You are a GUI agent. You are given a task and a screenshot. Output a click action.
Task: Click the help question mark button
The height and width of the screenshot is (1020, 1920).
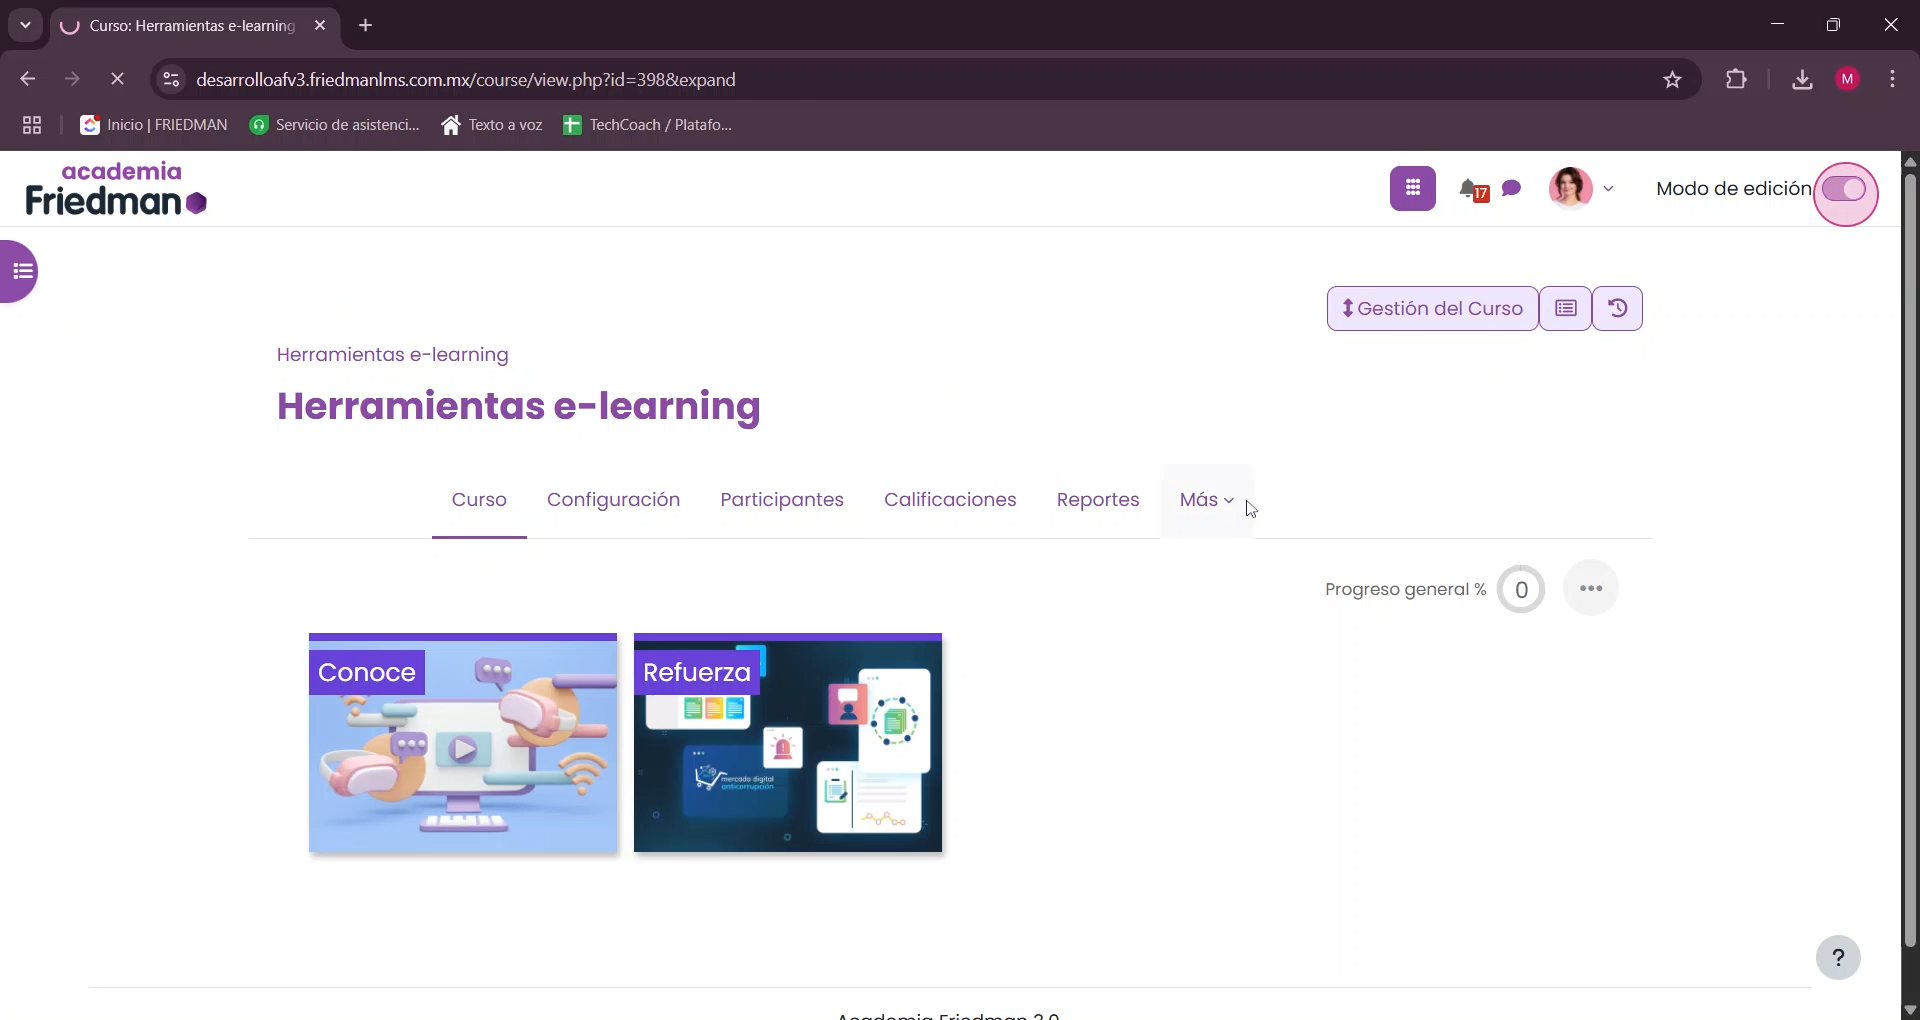pos(1838,958)
